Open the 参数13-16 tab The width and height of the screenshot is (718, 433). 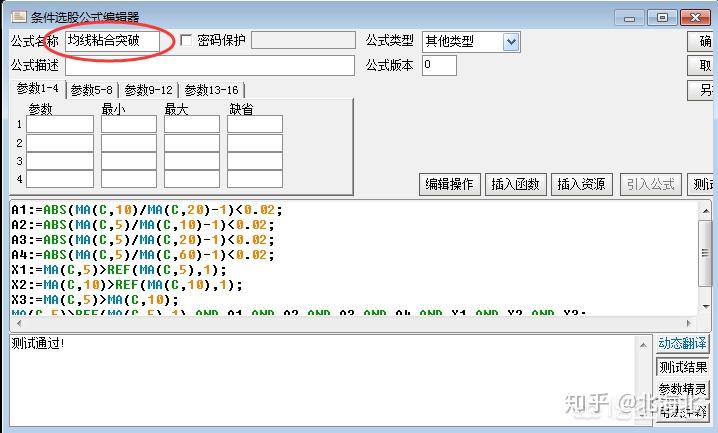(211, 90)
